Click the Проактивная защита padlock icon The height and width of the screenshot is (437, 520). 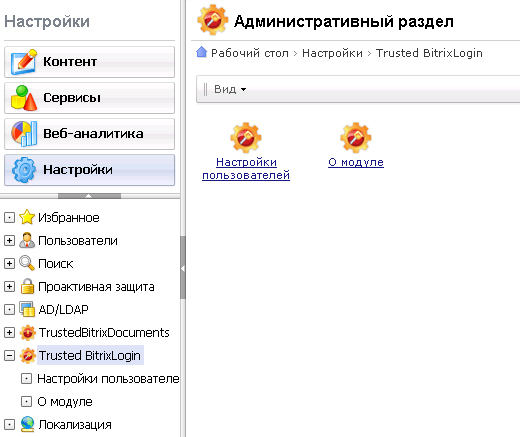click(x=27, y=286)
